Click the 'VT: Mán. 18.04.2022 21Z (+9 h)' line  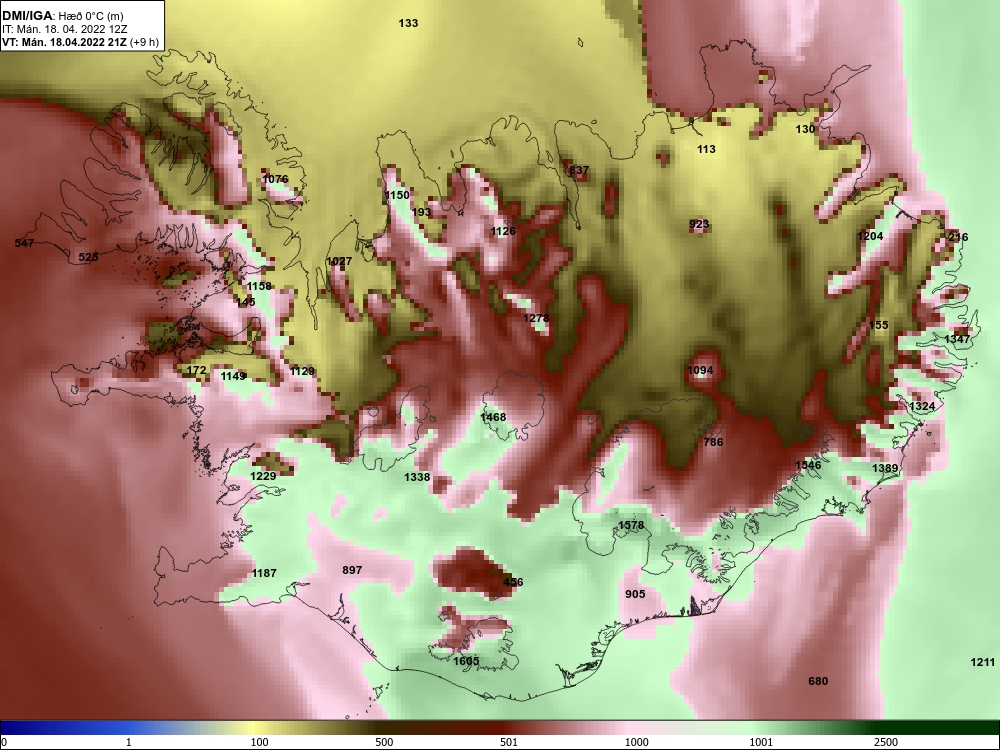pos(80,42)
